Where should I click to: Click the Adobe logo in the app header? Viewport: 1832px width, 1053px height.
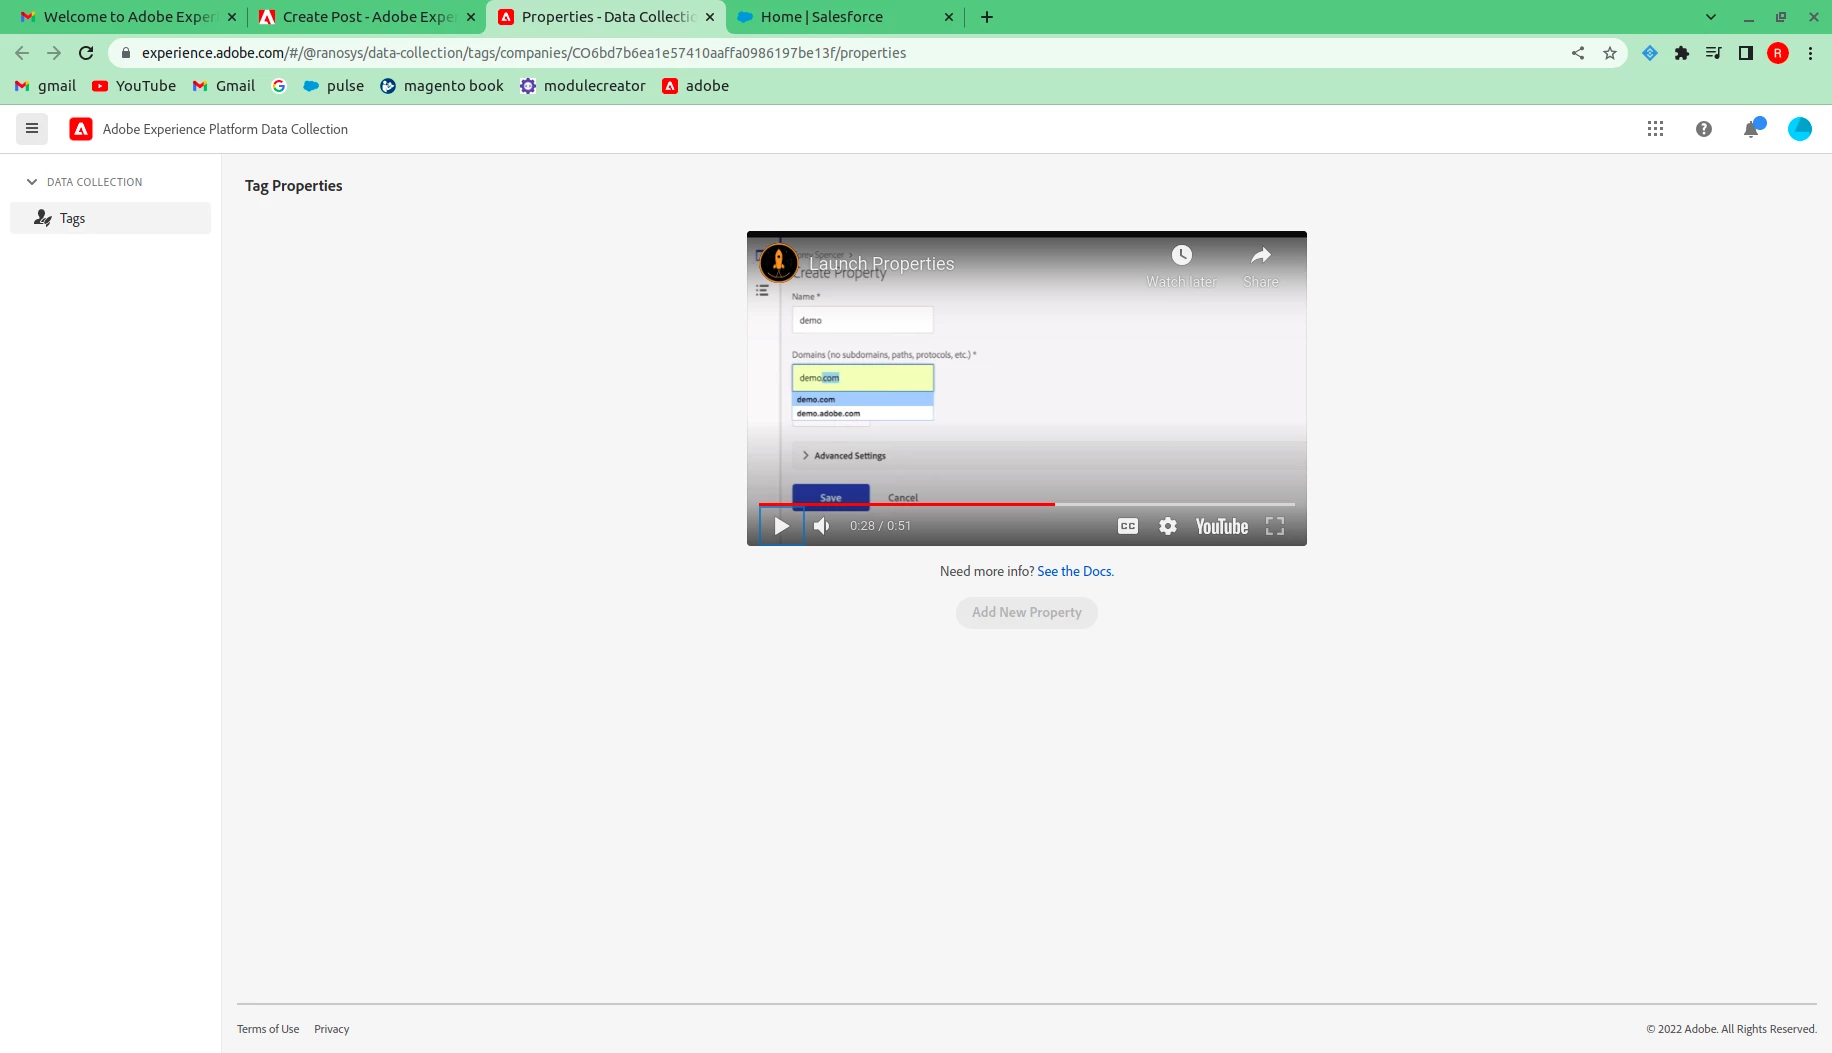pyautogui.click(x=81, y=129)
